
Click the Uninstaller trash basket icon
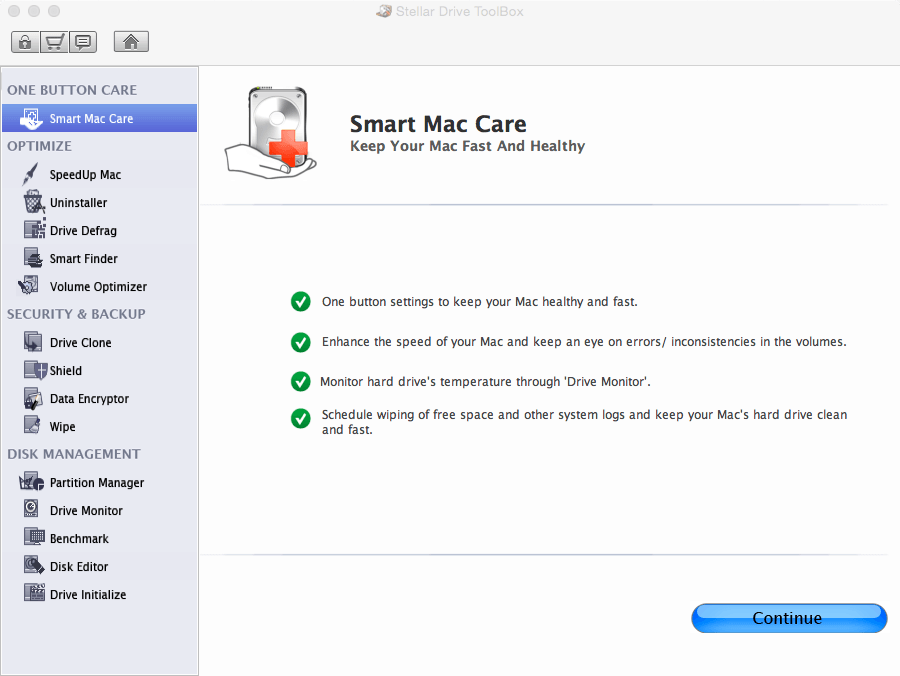coord(33,202)
